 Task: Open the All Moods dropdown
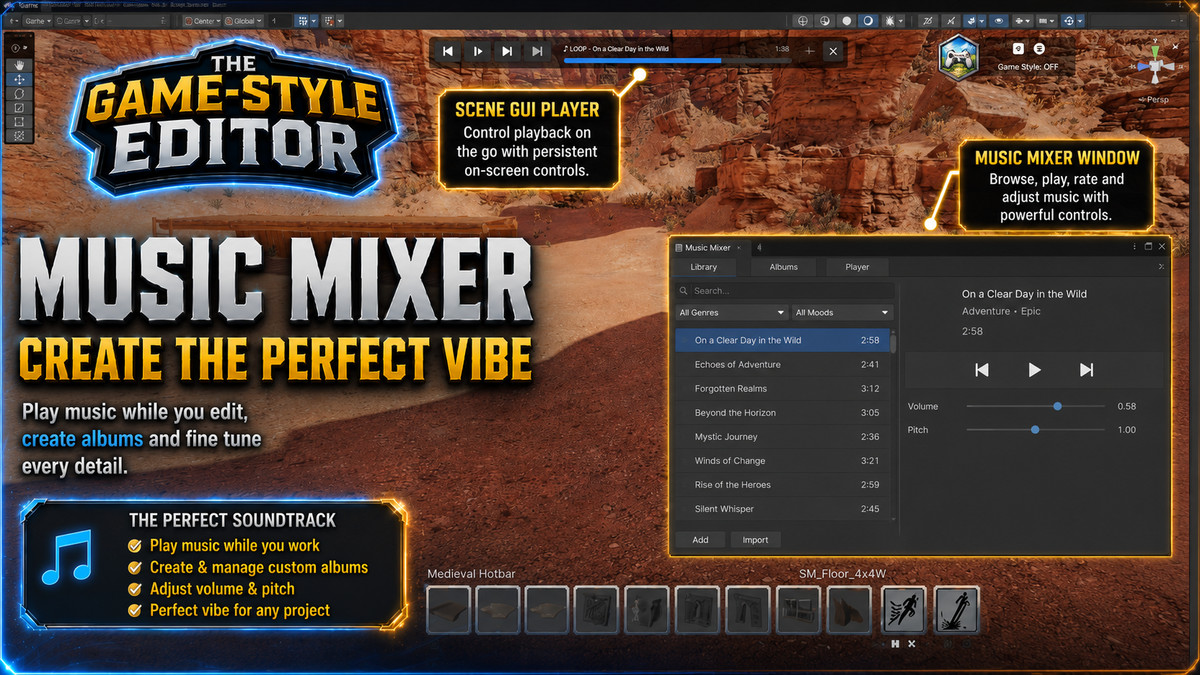(841, 313)
